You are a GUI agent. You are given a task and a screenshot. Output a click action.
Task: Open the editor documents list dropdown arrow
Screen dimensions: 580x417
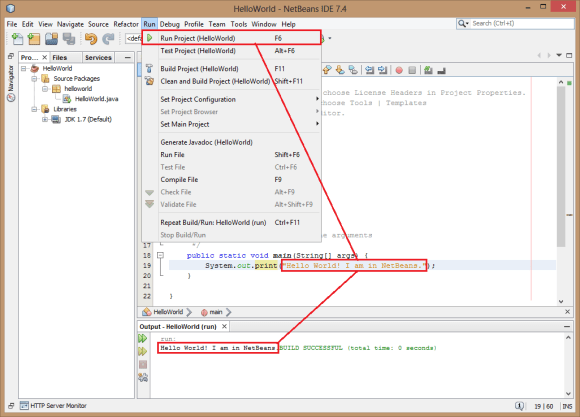click(x=559, y=56)
